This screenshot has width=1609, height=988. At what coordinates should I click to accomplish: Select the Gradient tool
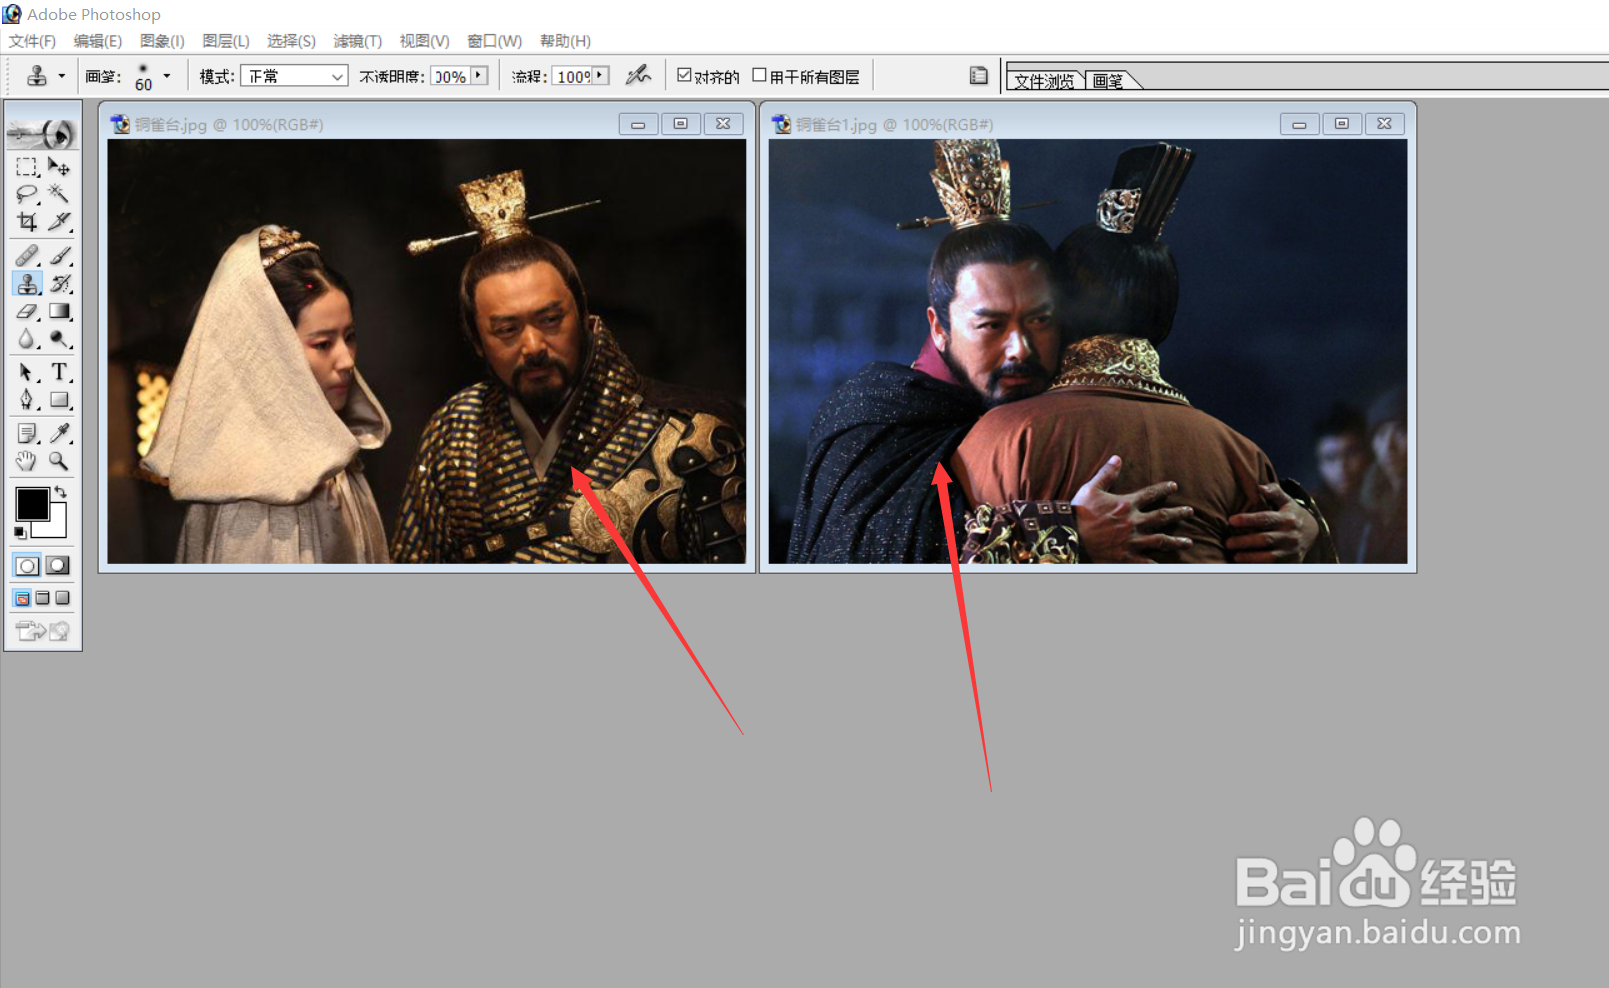pyautogui.click(x=59, y=311)
